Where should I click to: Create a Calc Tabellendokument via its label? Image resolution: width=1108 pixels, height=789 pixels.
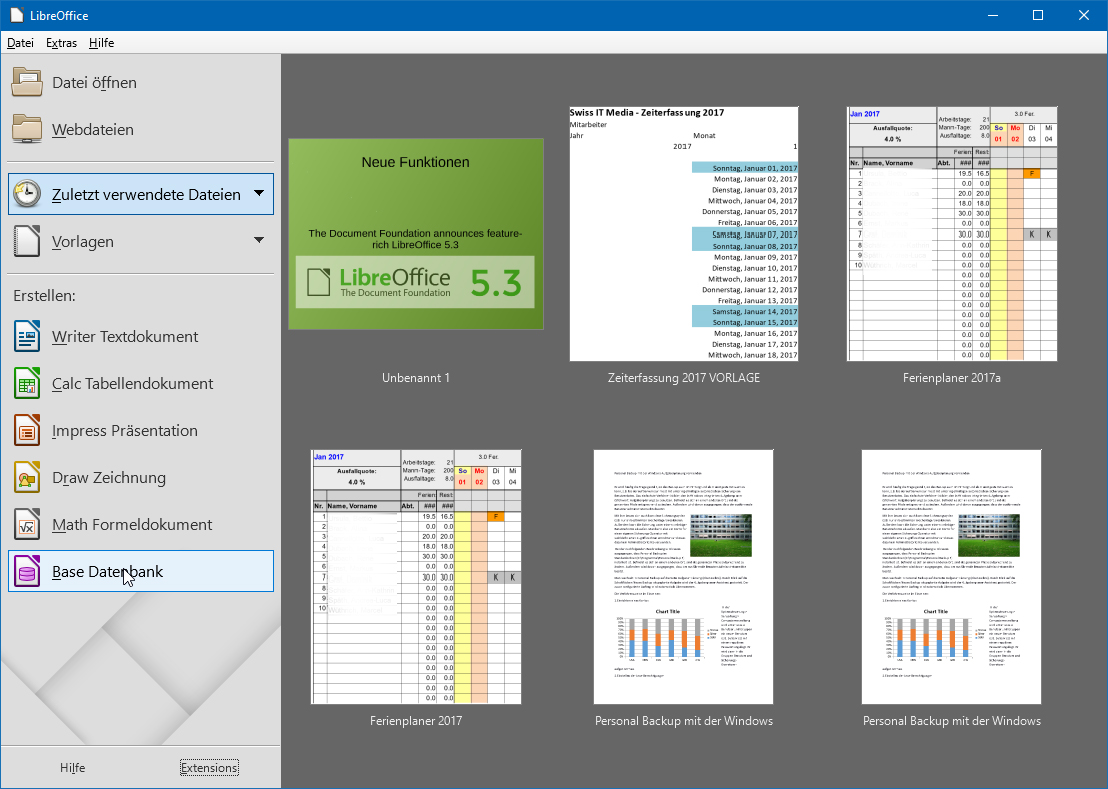[133, 384]
